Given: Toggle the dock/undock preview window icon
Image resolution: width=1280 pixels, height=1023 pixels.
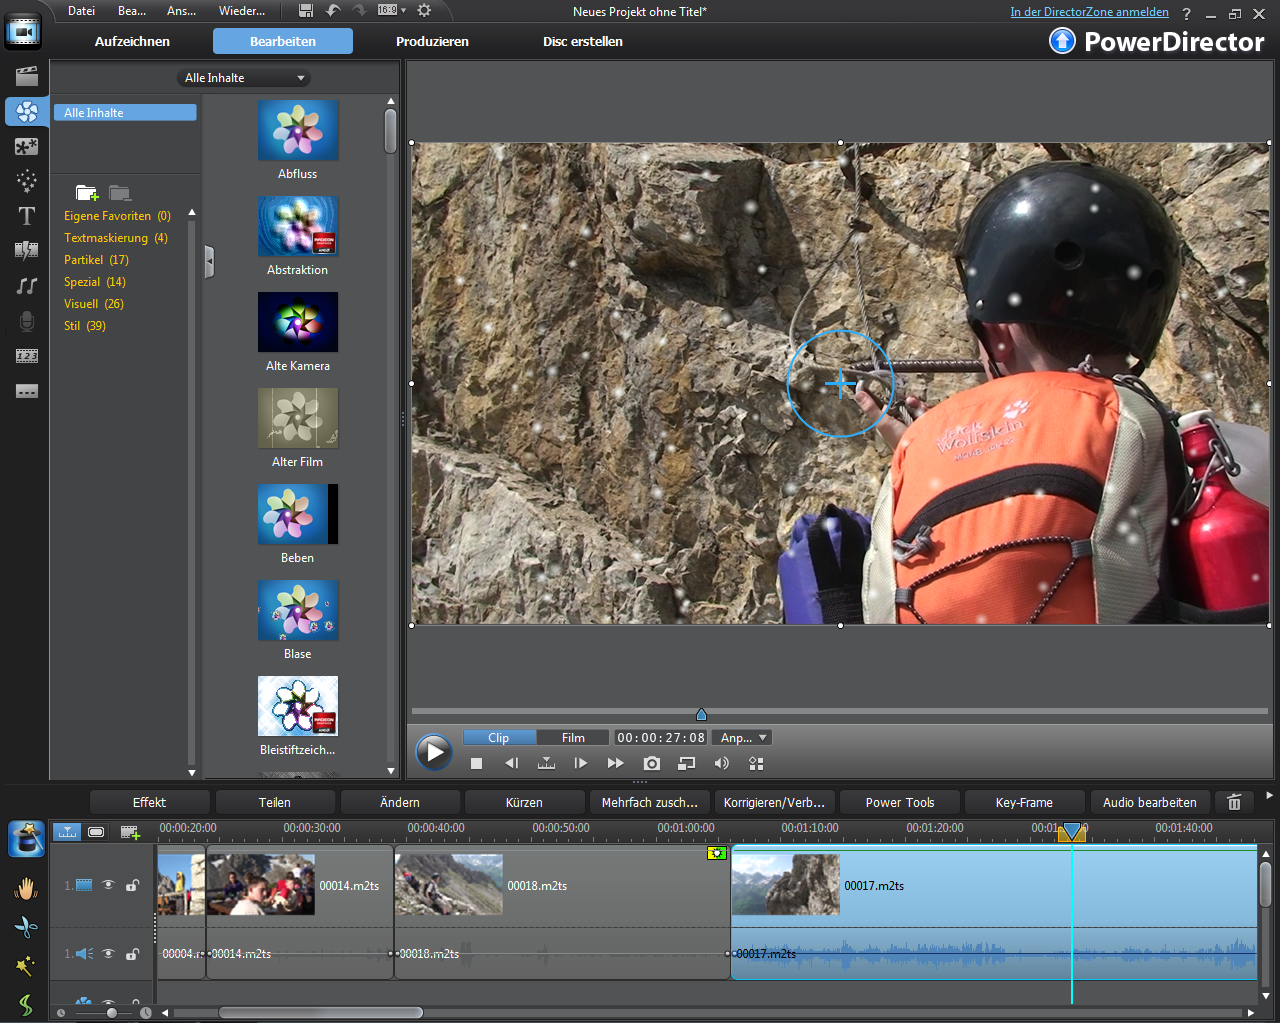Looking at the screenshot, I should point(686,763).
